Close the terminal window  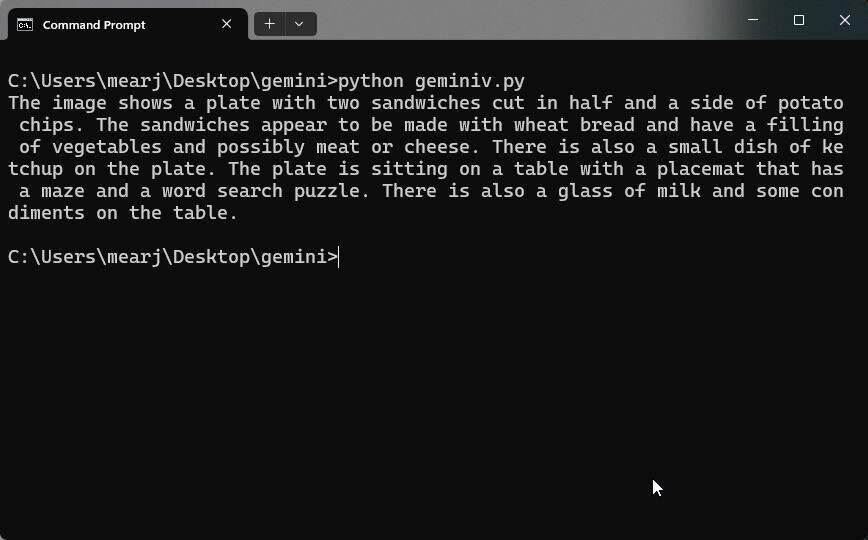point(845,20)
